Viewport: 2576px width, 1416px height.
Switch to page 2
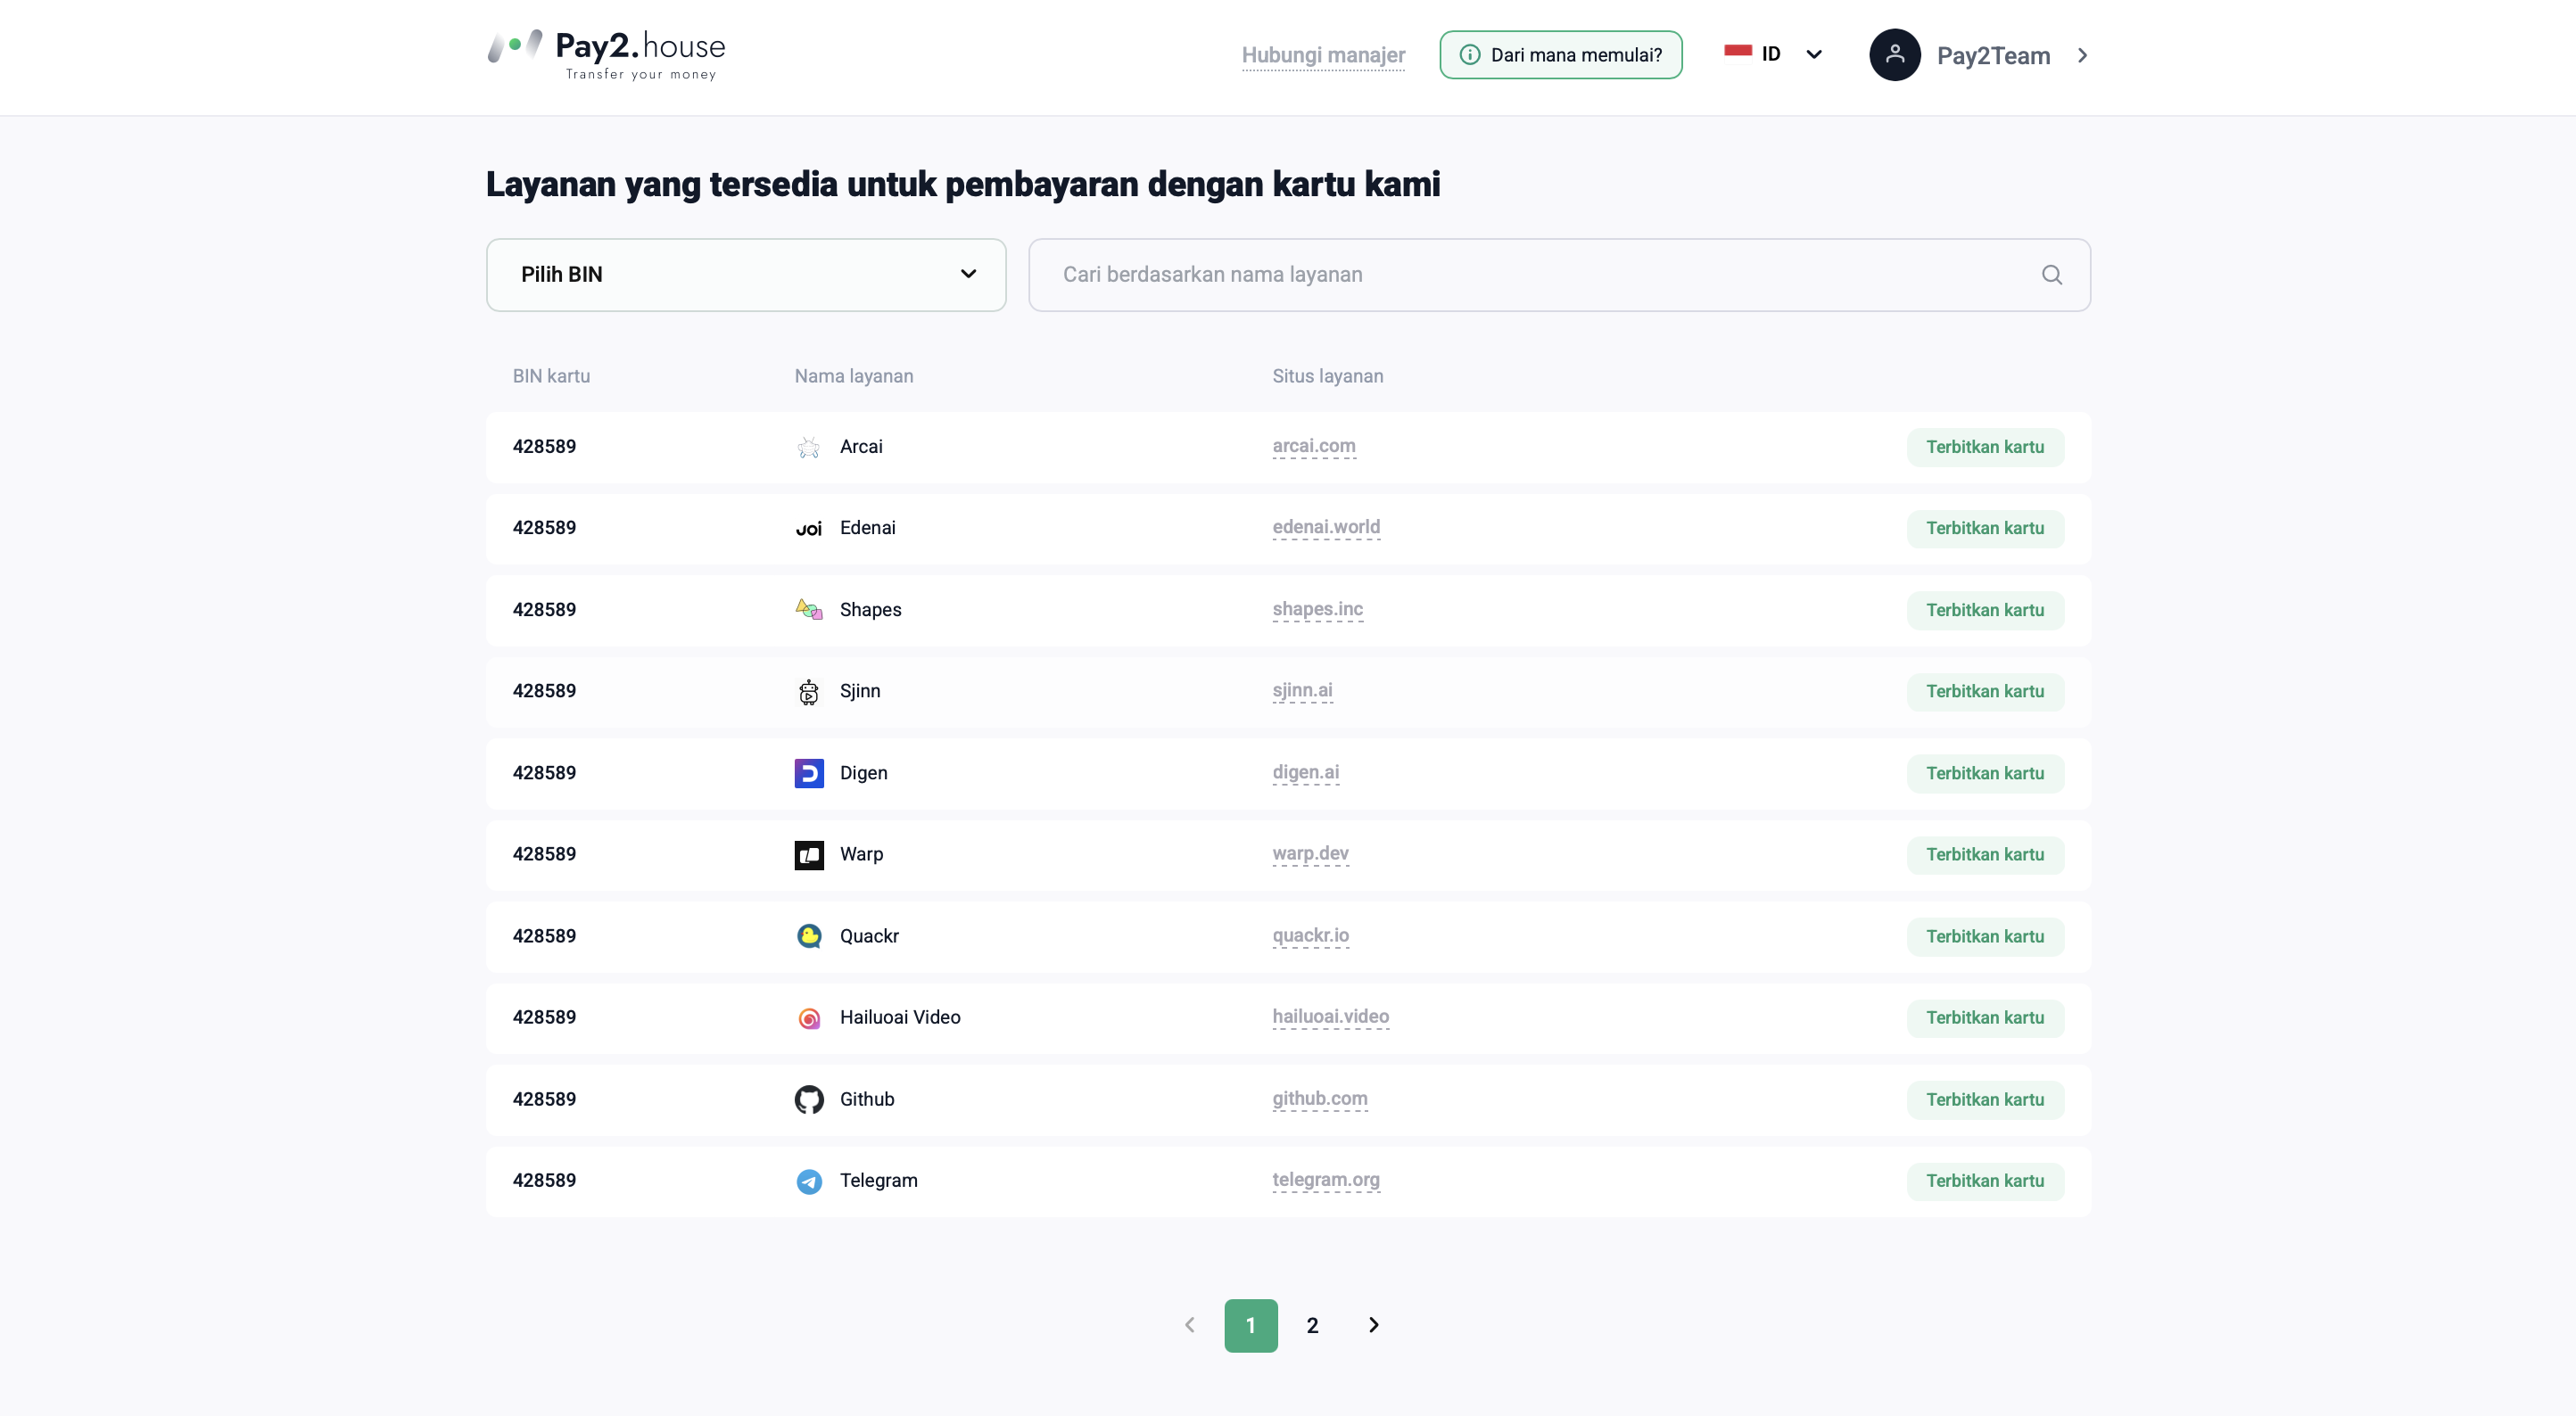[x=1312, y=1326]
